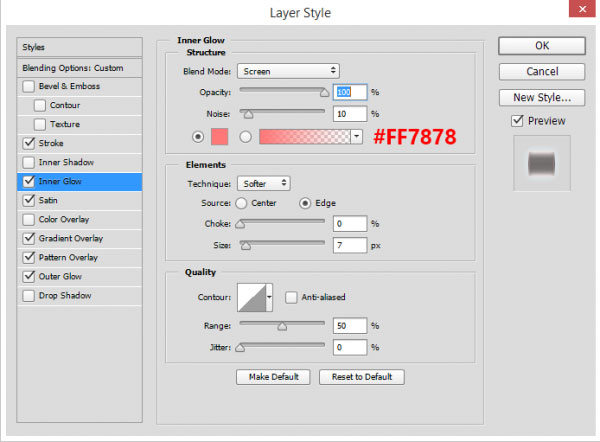Toggle the Anti-aliased checkbox

291,297
